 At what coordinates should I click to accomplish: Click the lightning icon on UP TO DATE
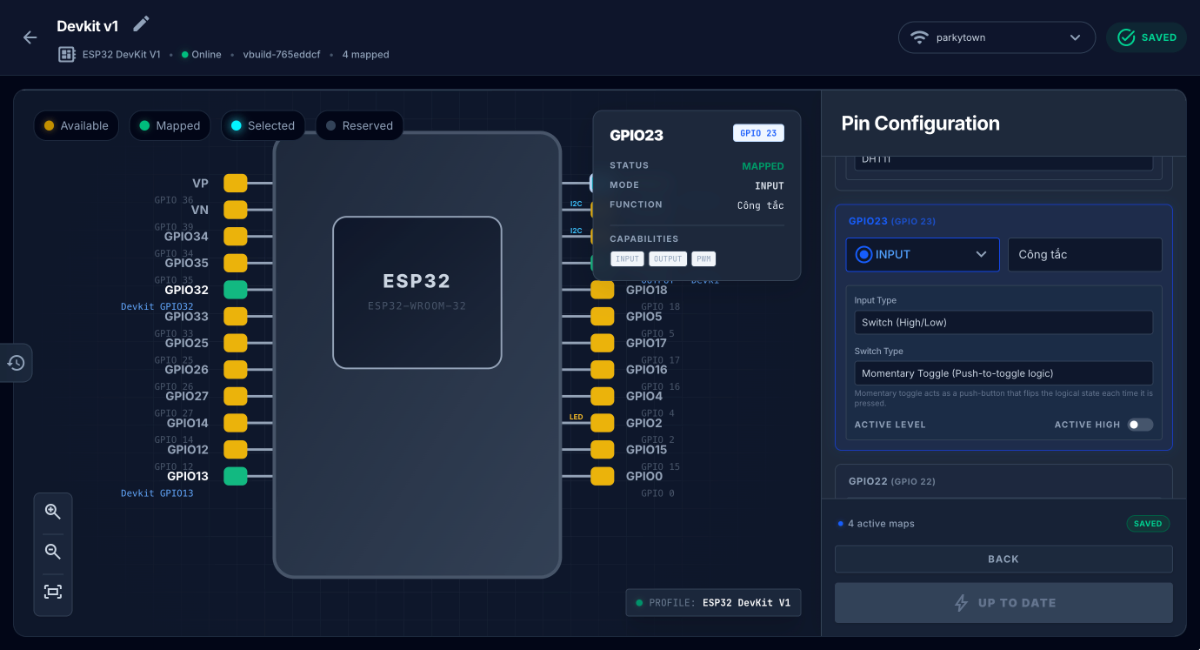coord(961,603)
